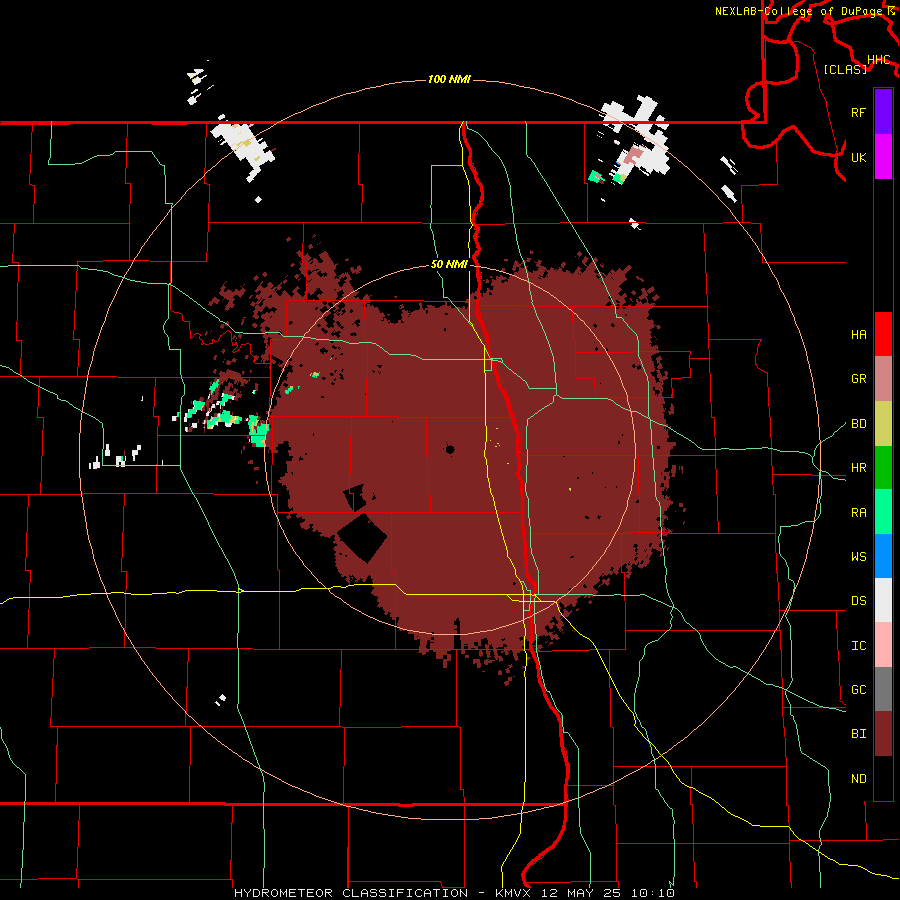Image resolution: width=900 pixels, height=900 pixels.
Task: Select the GR legend color block
Action: click(883, 379)
